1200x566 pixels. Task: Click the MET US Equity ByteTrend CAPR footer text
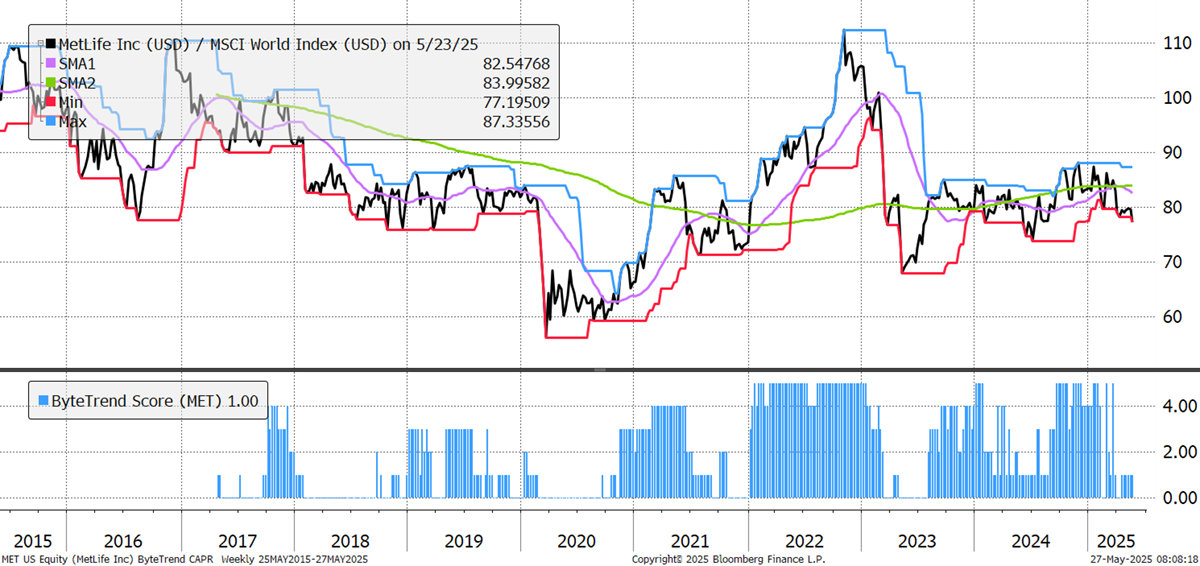click(106, 559)
